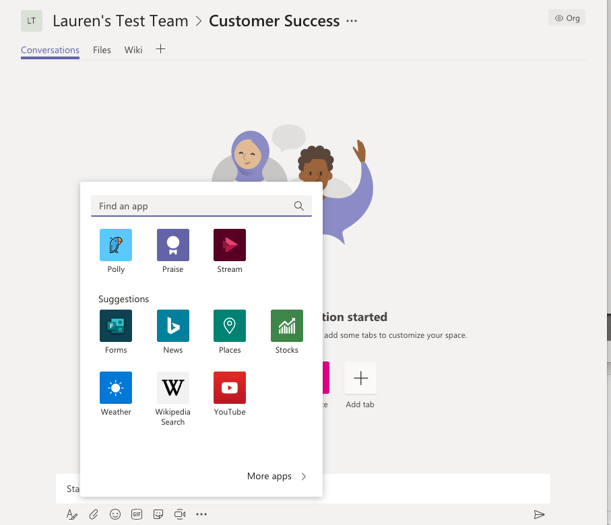Click the Org visibility button

coord(567,18)
